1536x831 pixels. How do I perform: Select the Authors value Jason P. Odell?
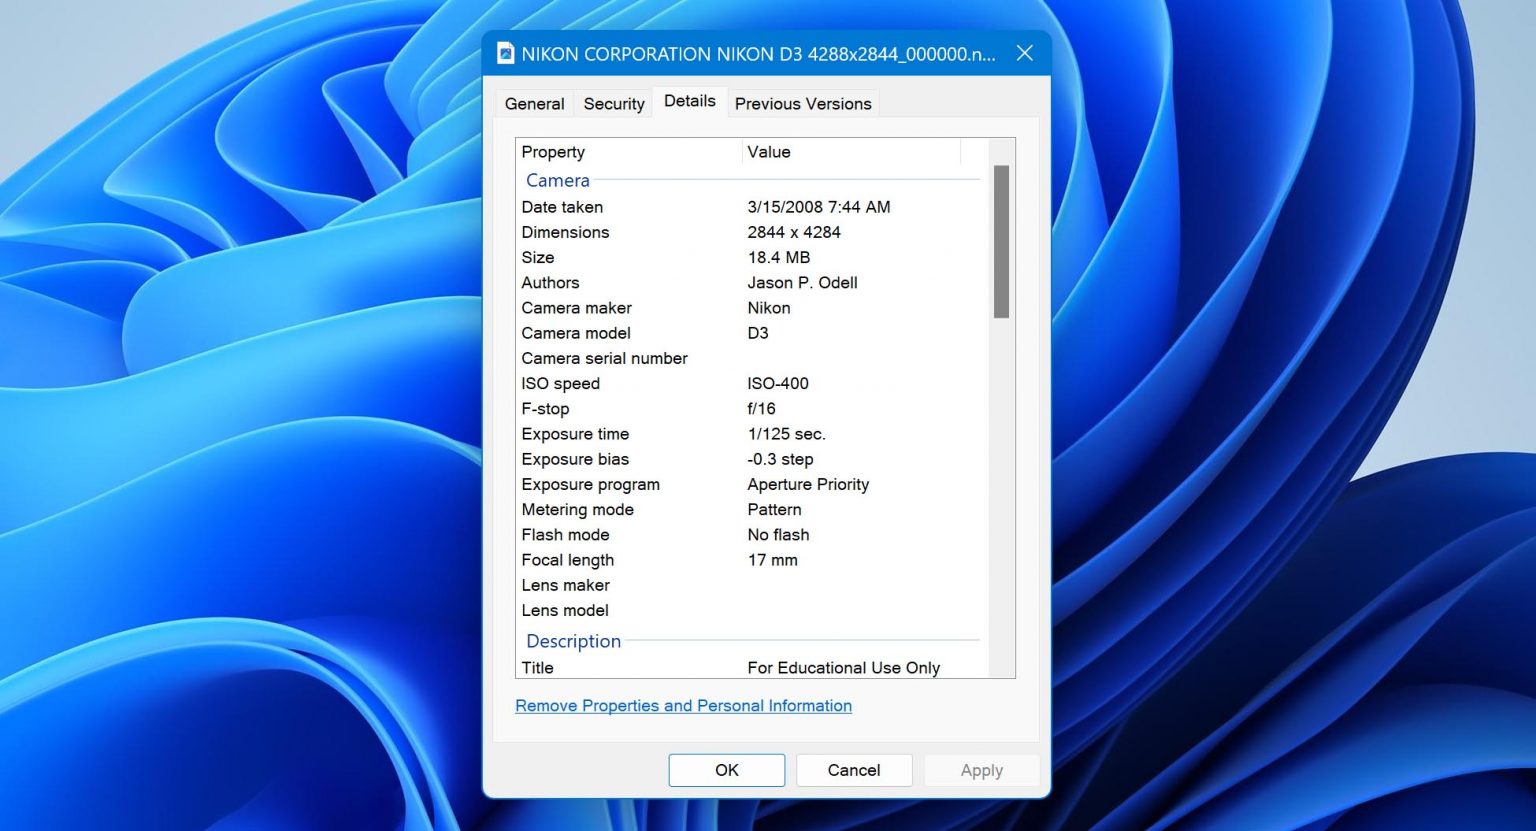coord(802,283)
